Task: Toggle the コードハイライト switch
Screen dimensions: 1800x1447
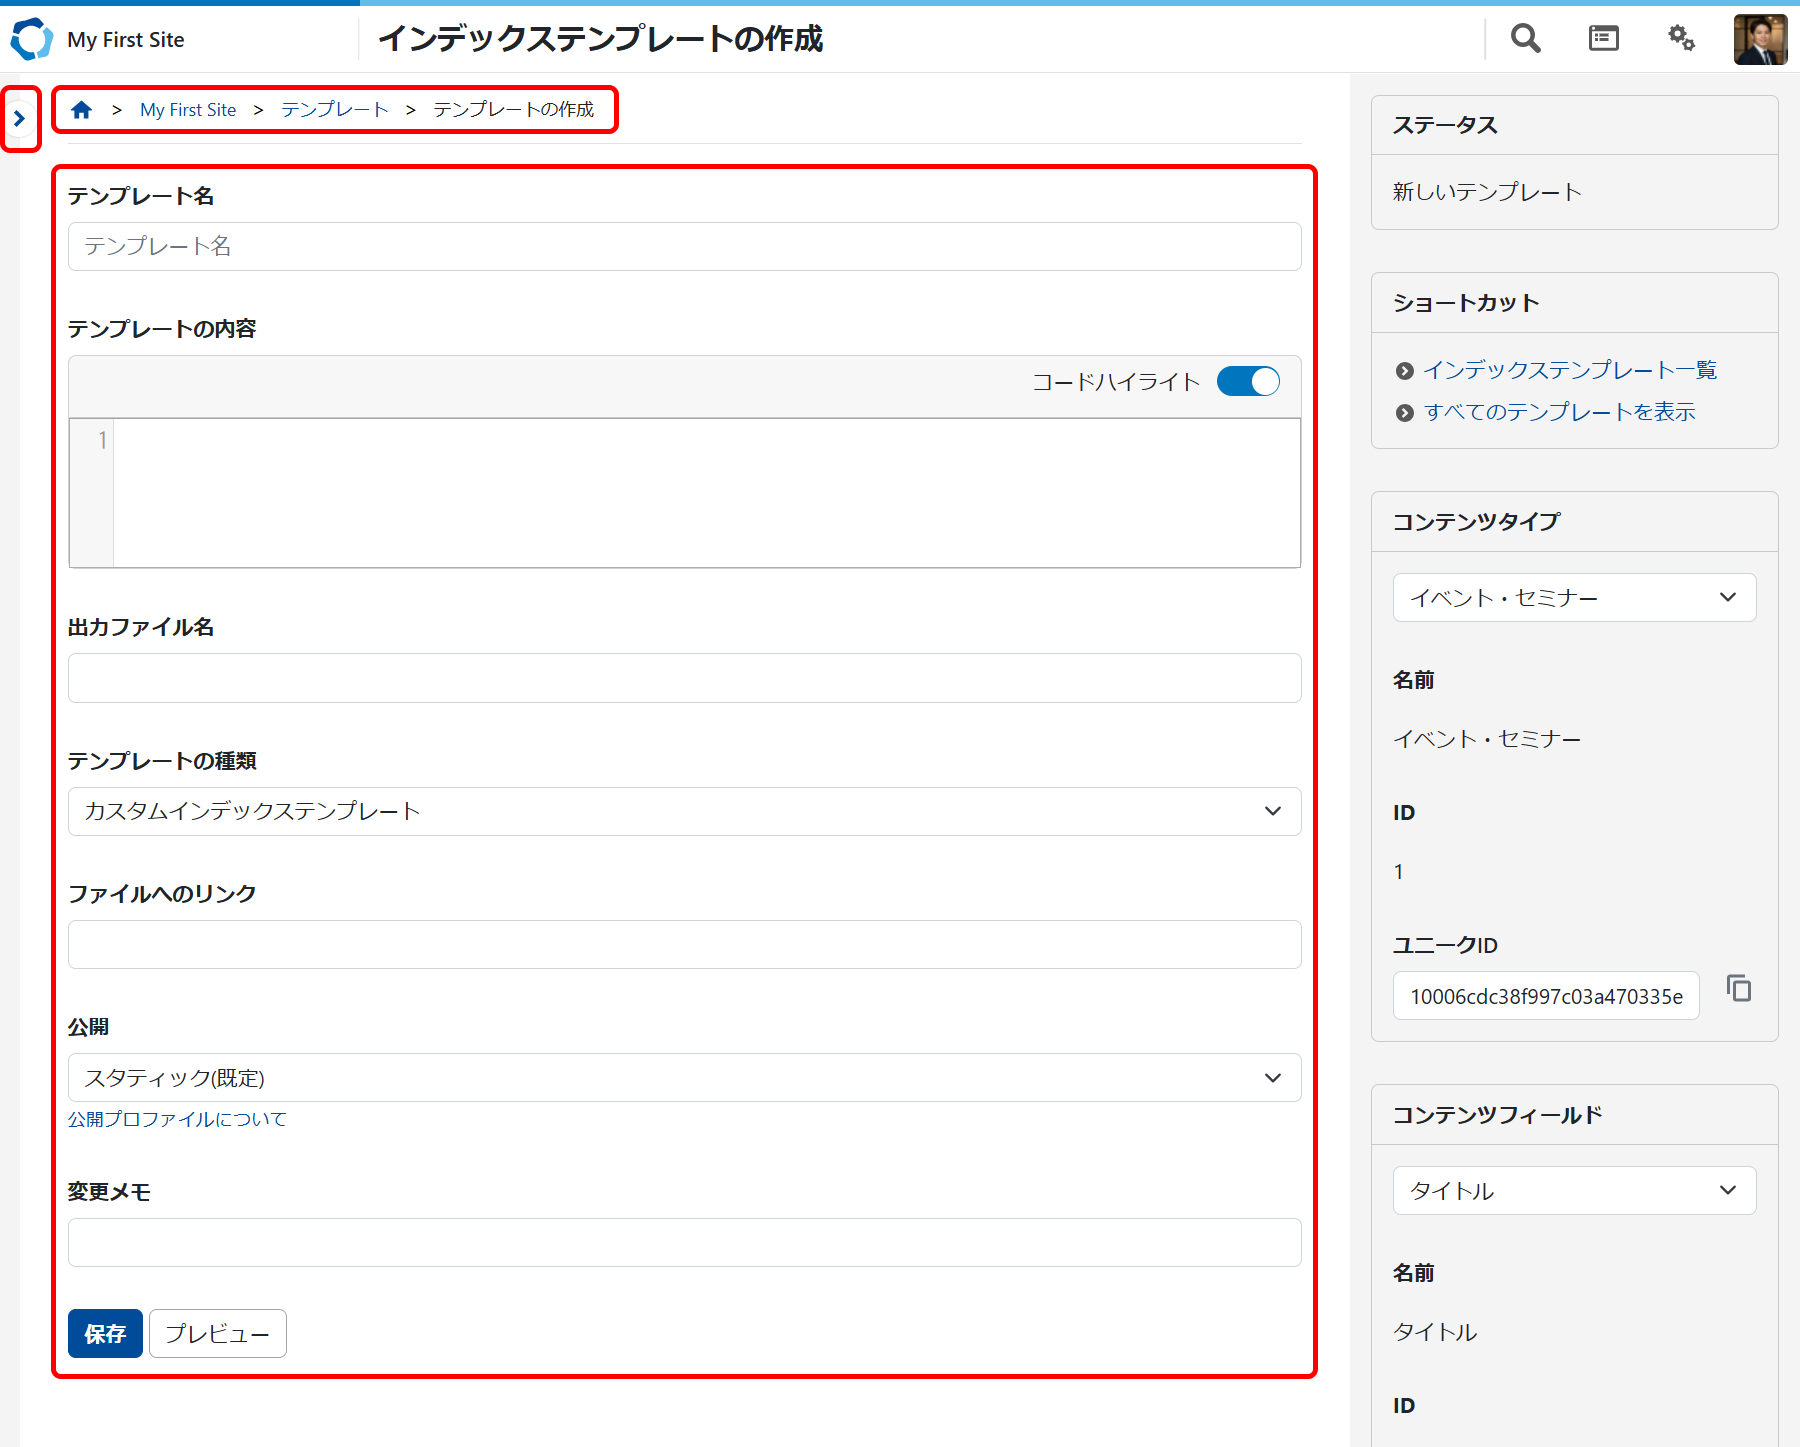Action: click(1248, 382)
